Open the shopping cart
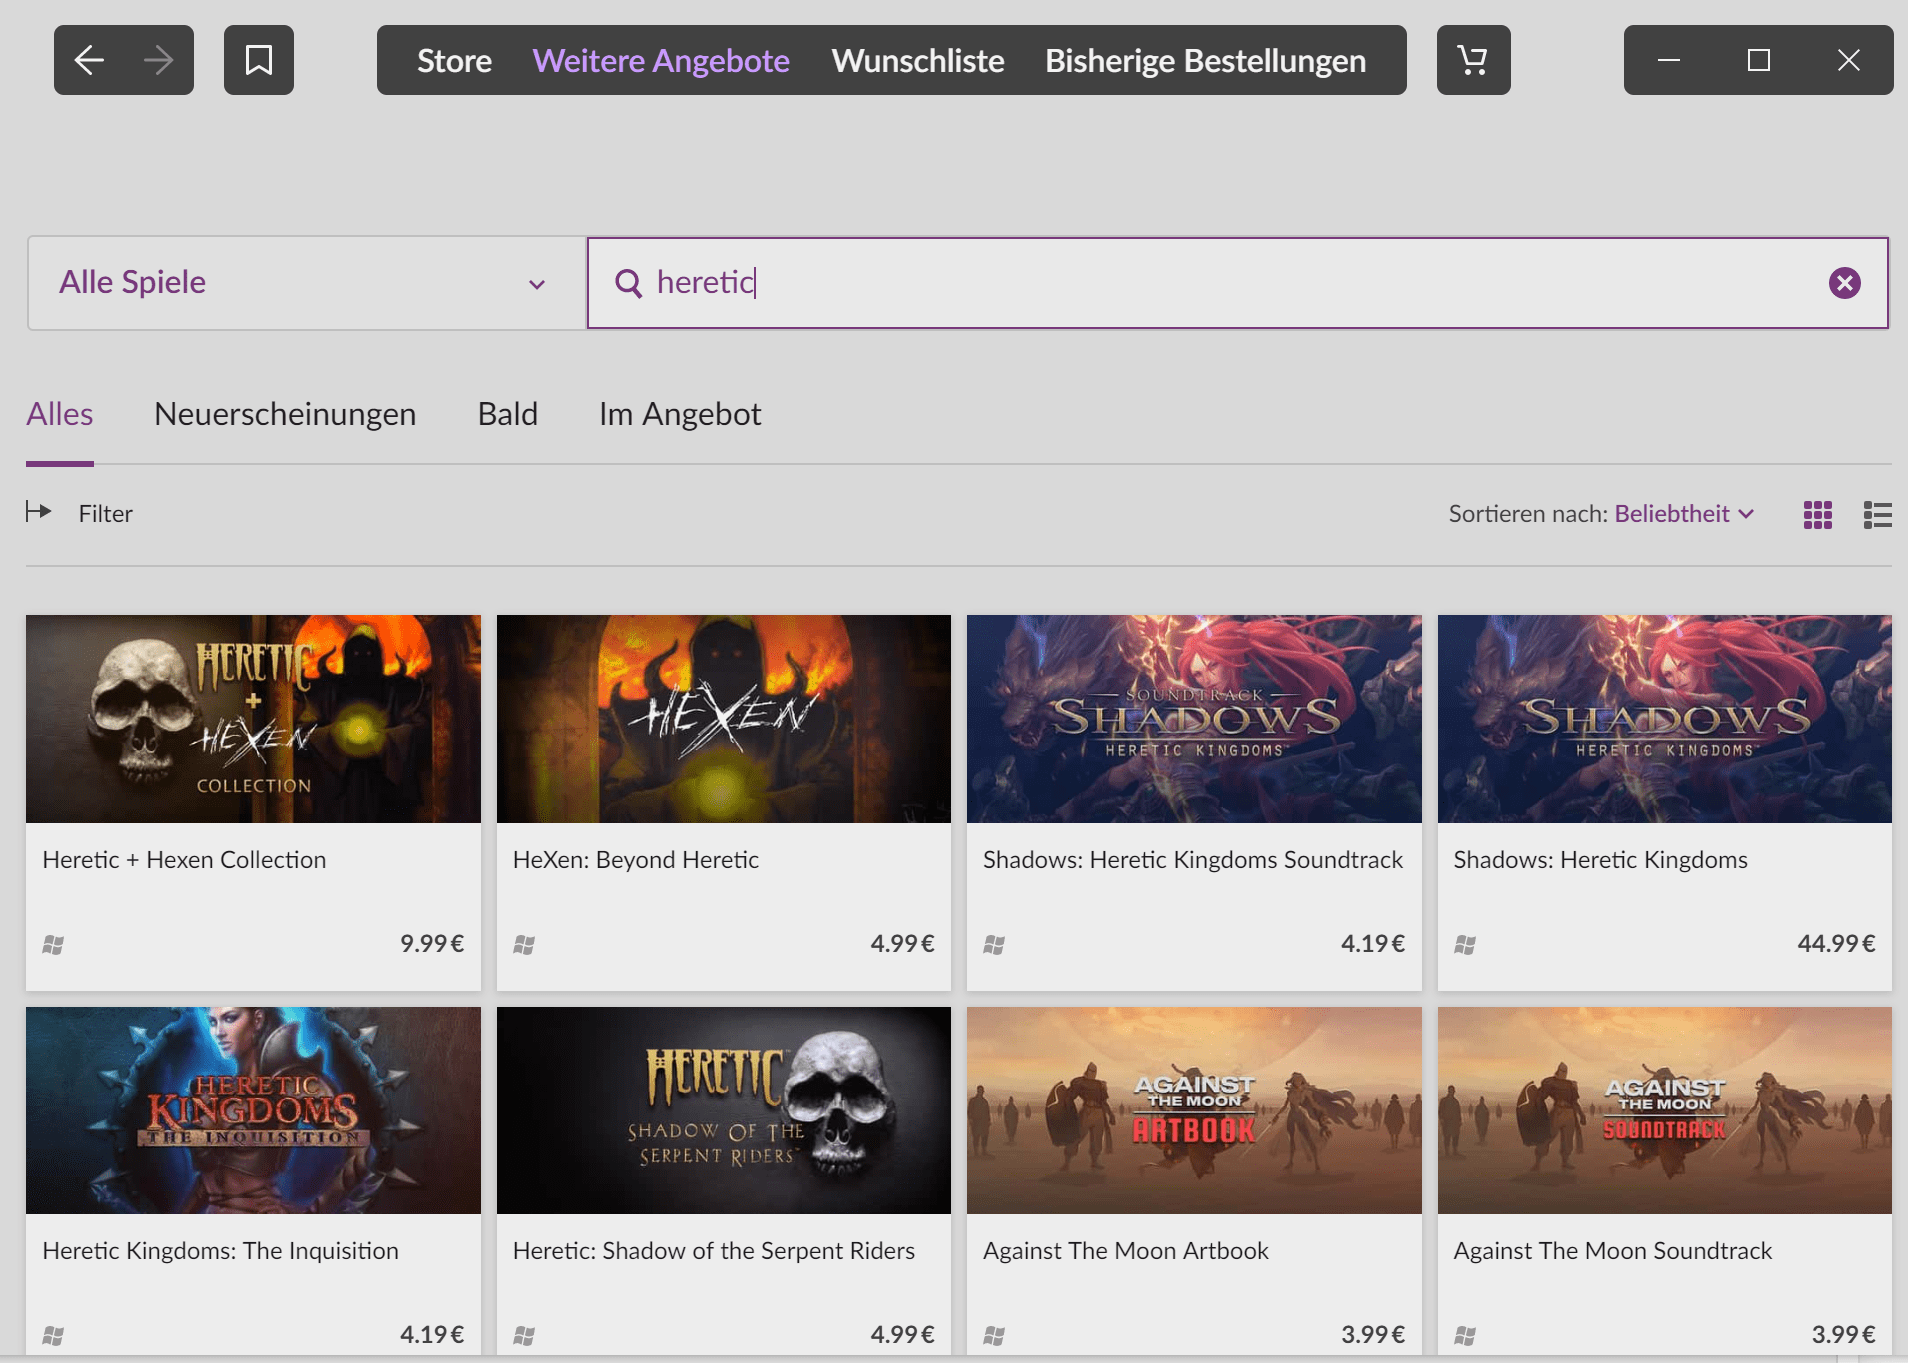Viewport: 1908px width, 1363px height. point(1473,60)
